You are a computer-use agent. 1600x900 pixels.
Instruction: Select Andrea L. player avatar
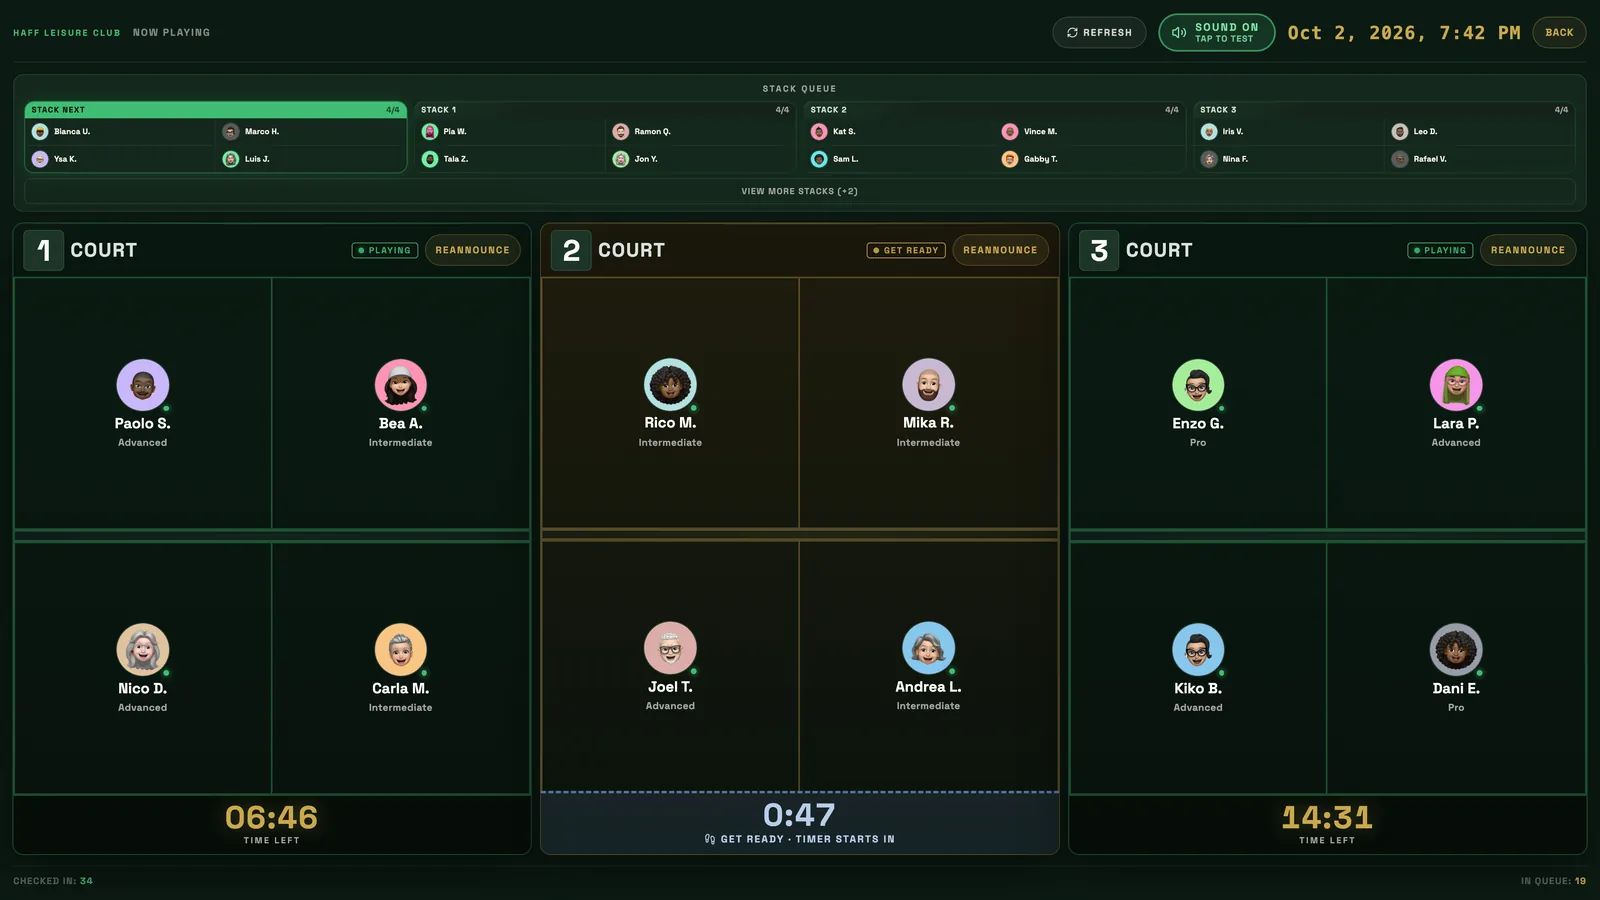pos(928,648)
